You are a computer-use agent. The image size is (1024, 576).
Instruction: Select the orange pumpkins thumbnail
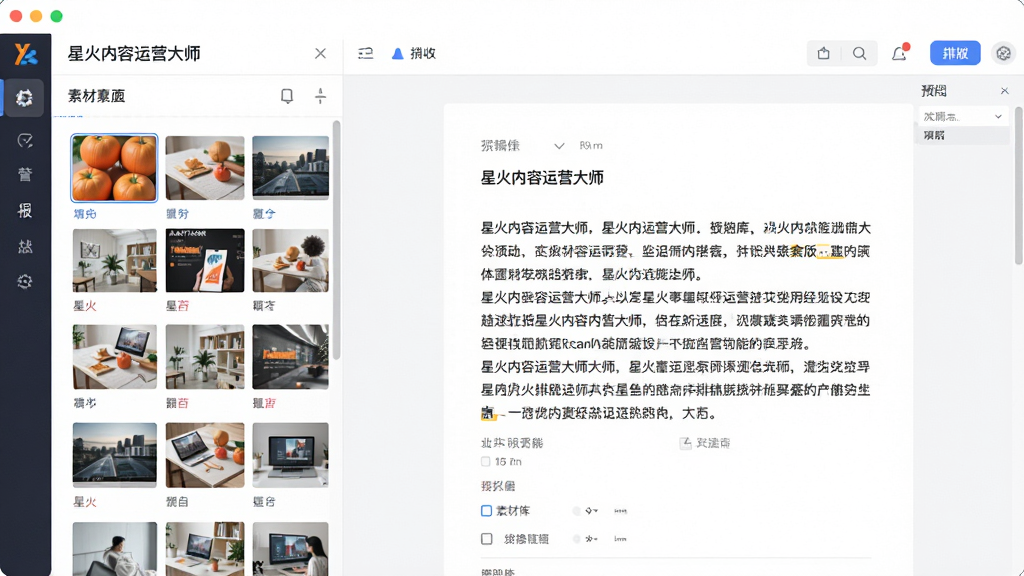click(x=114, y=168)
